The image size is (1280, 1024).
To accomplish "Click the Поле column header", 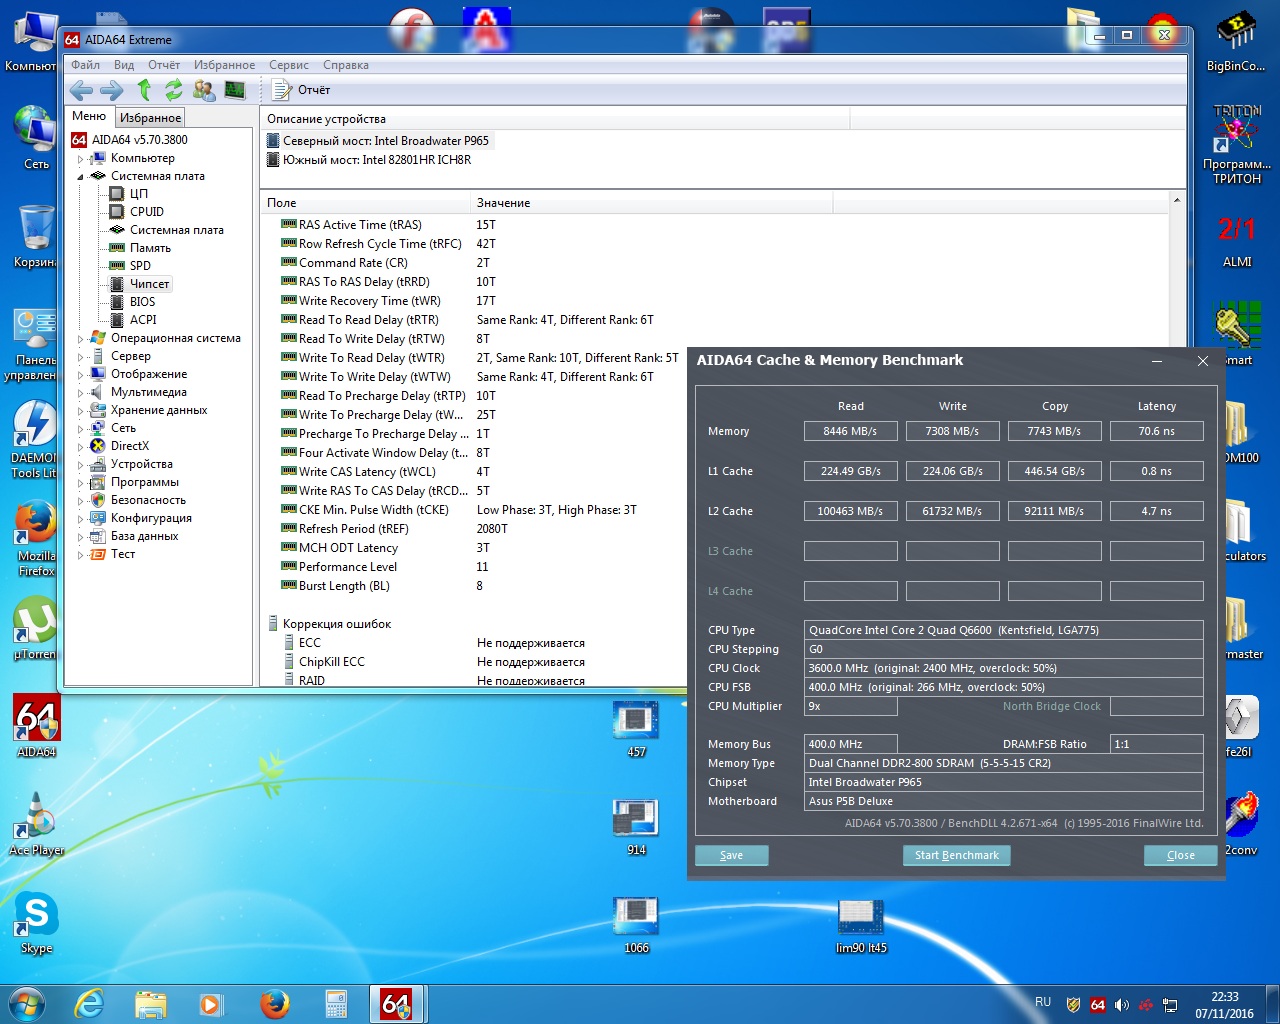I will click(365, 203).
